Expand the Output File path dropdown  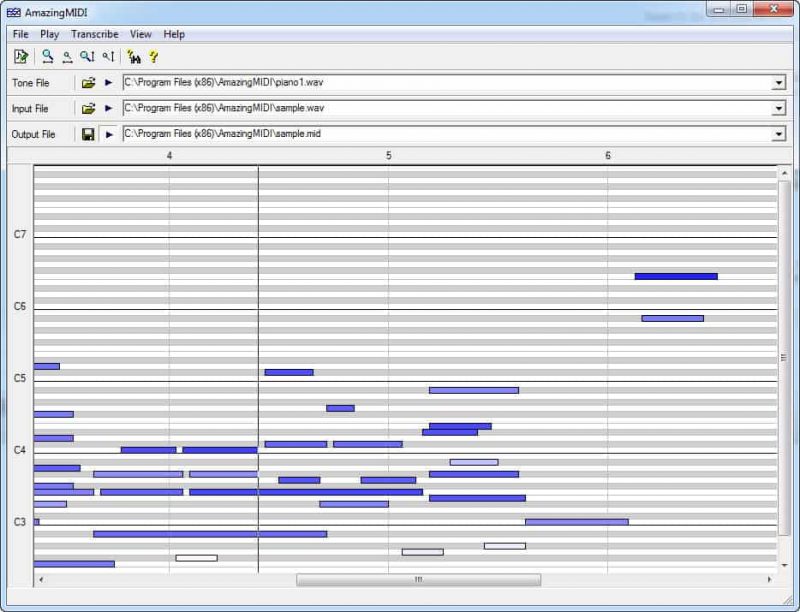point(779,134)
